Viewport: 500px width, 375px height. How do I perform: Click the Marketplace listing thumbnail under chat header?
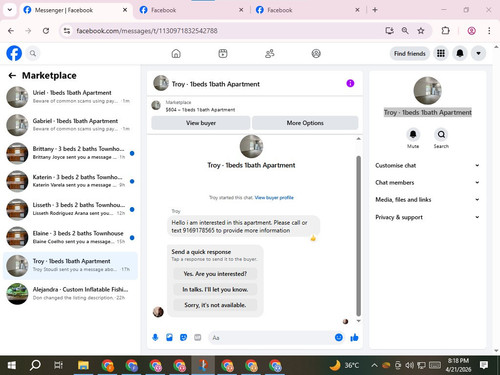coord(156,106)
